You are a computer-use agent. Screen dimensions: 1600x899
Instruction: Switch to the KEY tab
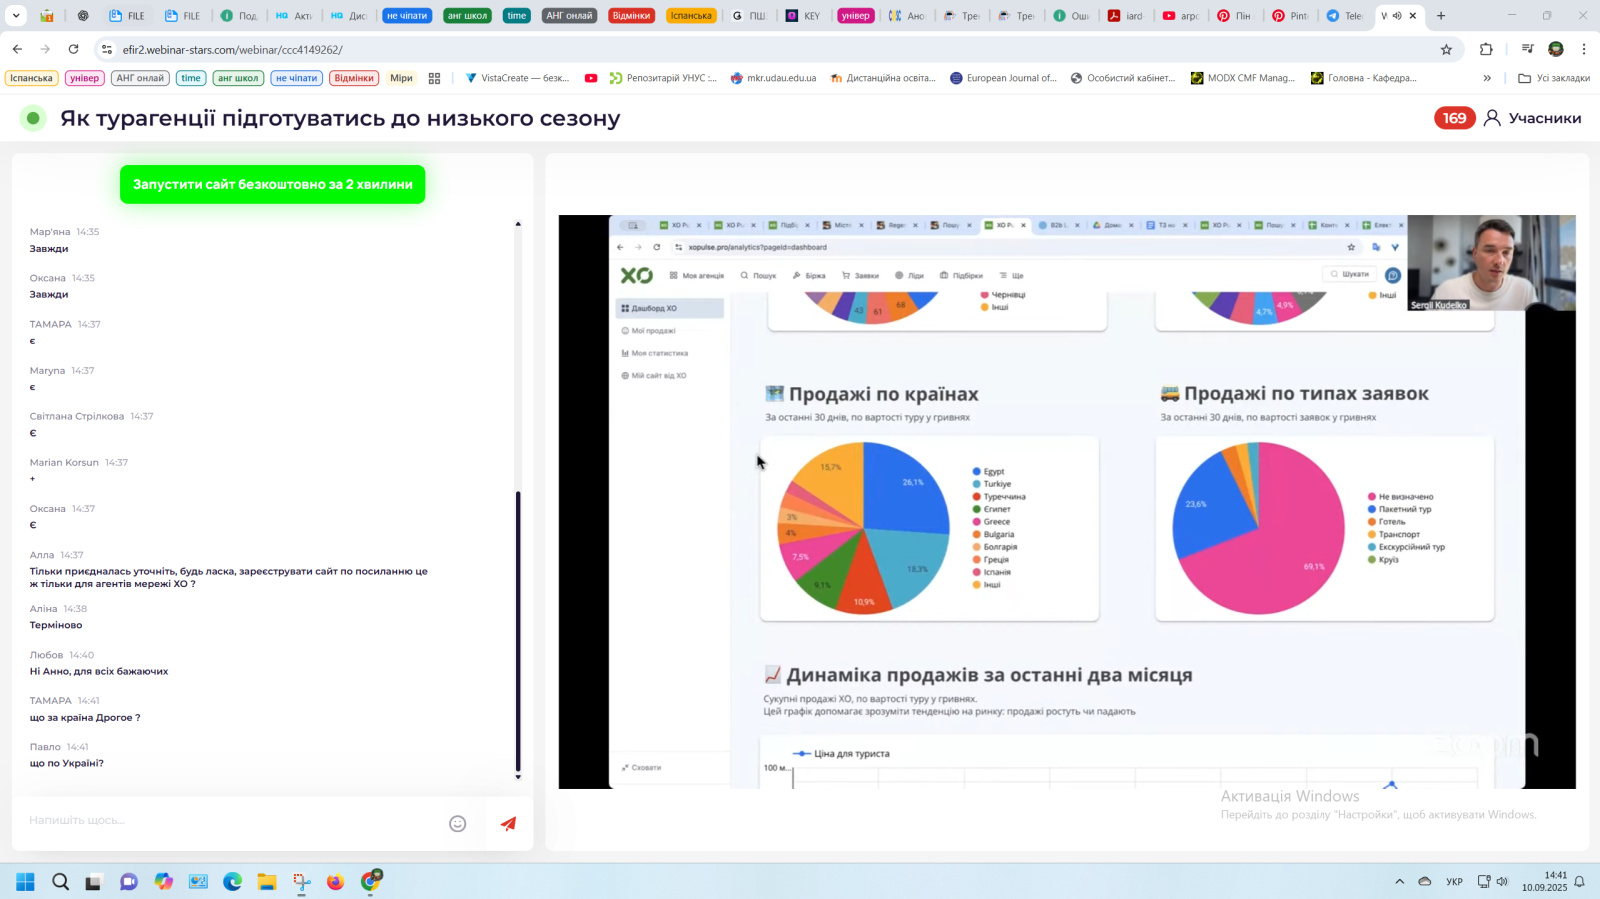[x=803, y=16]
